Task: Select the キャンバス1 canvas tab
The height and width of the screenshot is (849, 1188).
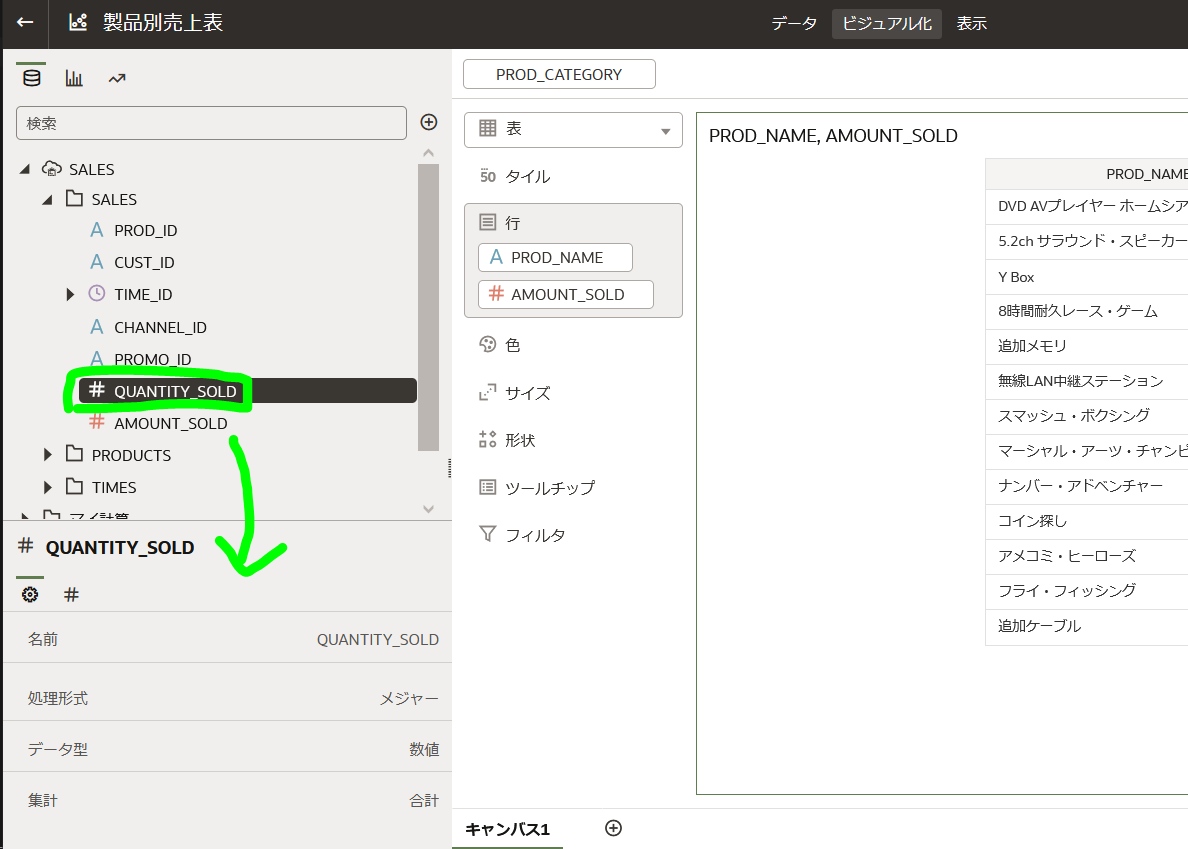Action: (507, 829)
